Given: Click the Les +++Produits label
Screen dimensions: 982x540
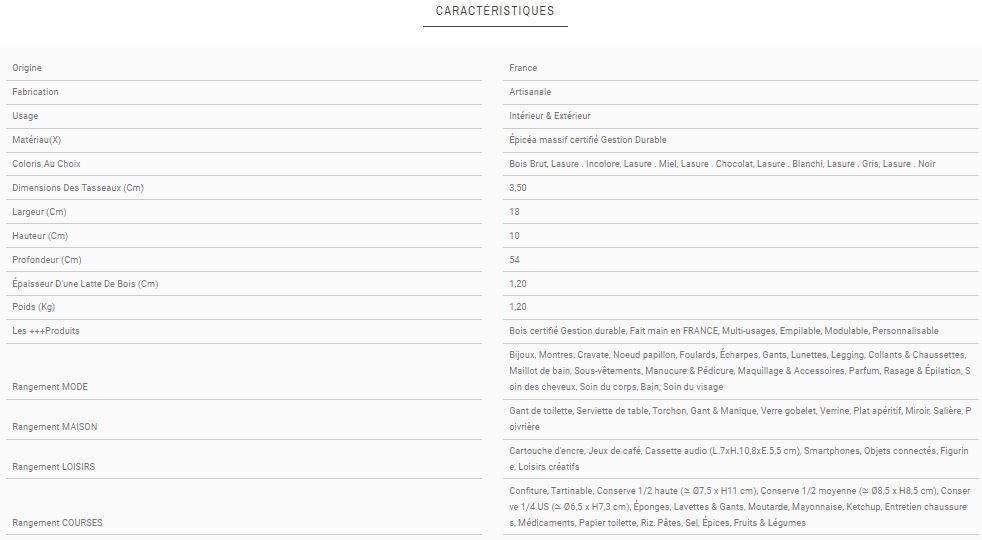Looking at the screenshot, I should tap(46, 331).
